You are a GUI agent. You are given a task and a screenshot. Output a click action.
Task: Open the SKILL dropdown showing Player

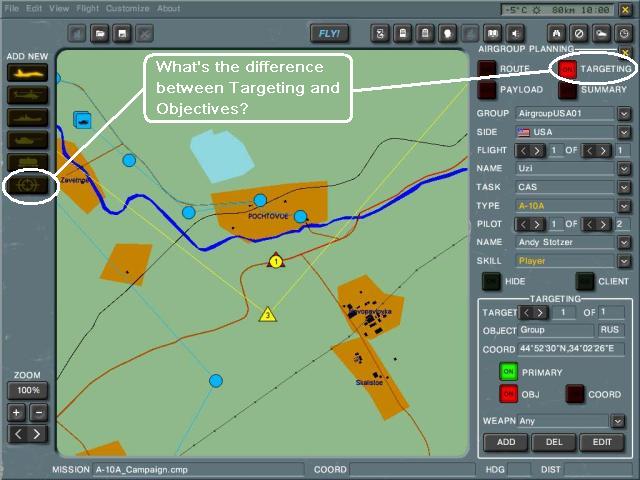(624, 260)
